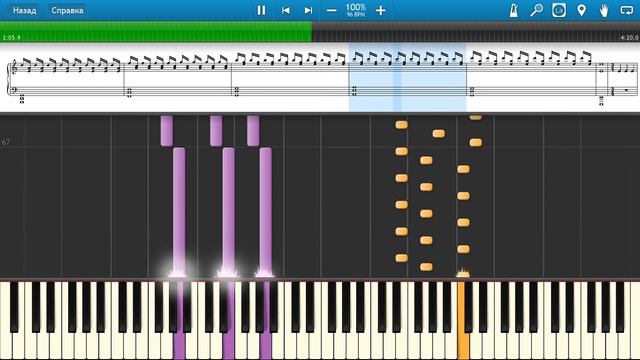Toggle the loop repeat icon
This screenshot has width=640, height=360.
[627, 10]
